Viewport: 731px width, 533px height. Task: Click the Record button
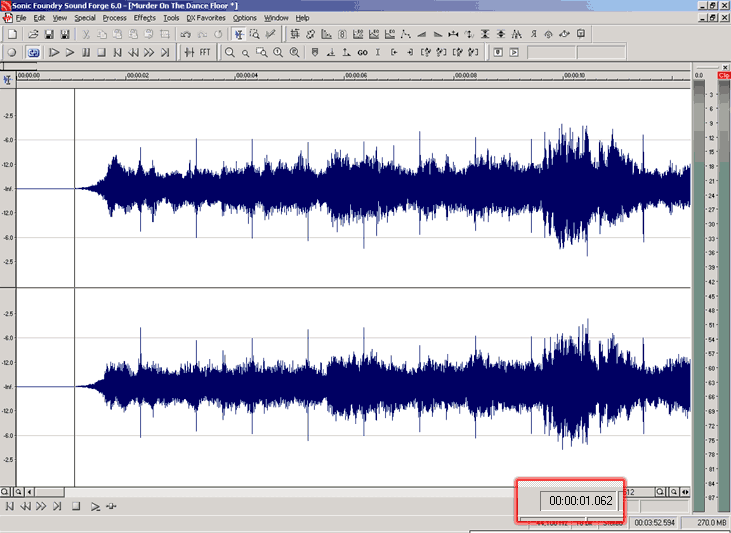coord(13,52)
